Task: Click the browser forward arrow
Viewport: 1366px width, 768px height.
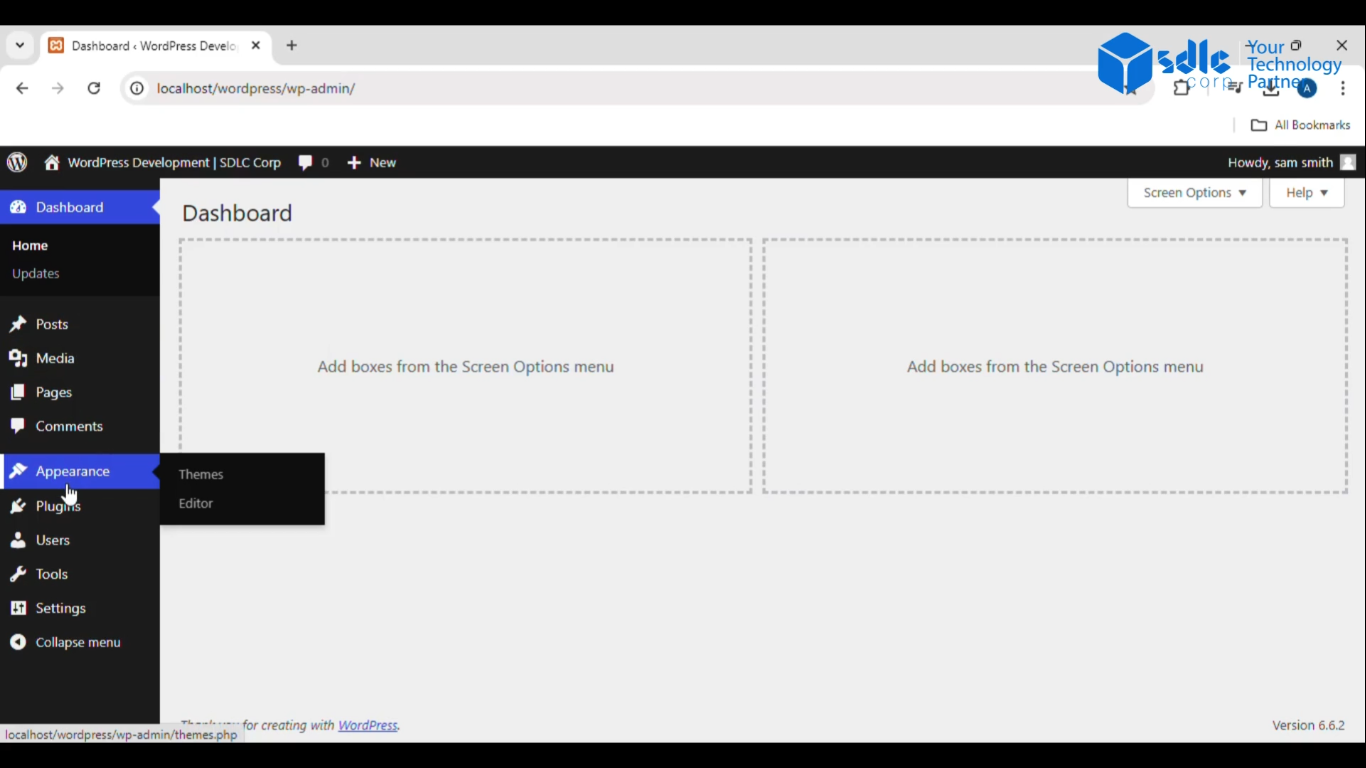Action: click(58, 88)
